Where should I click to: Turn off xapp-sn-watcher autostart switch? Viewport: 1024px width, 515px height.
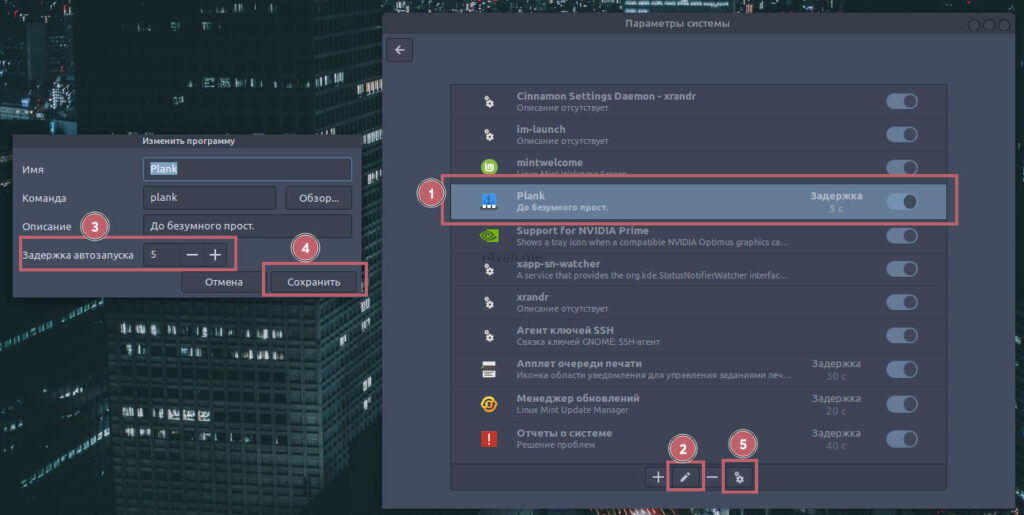901,269
